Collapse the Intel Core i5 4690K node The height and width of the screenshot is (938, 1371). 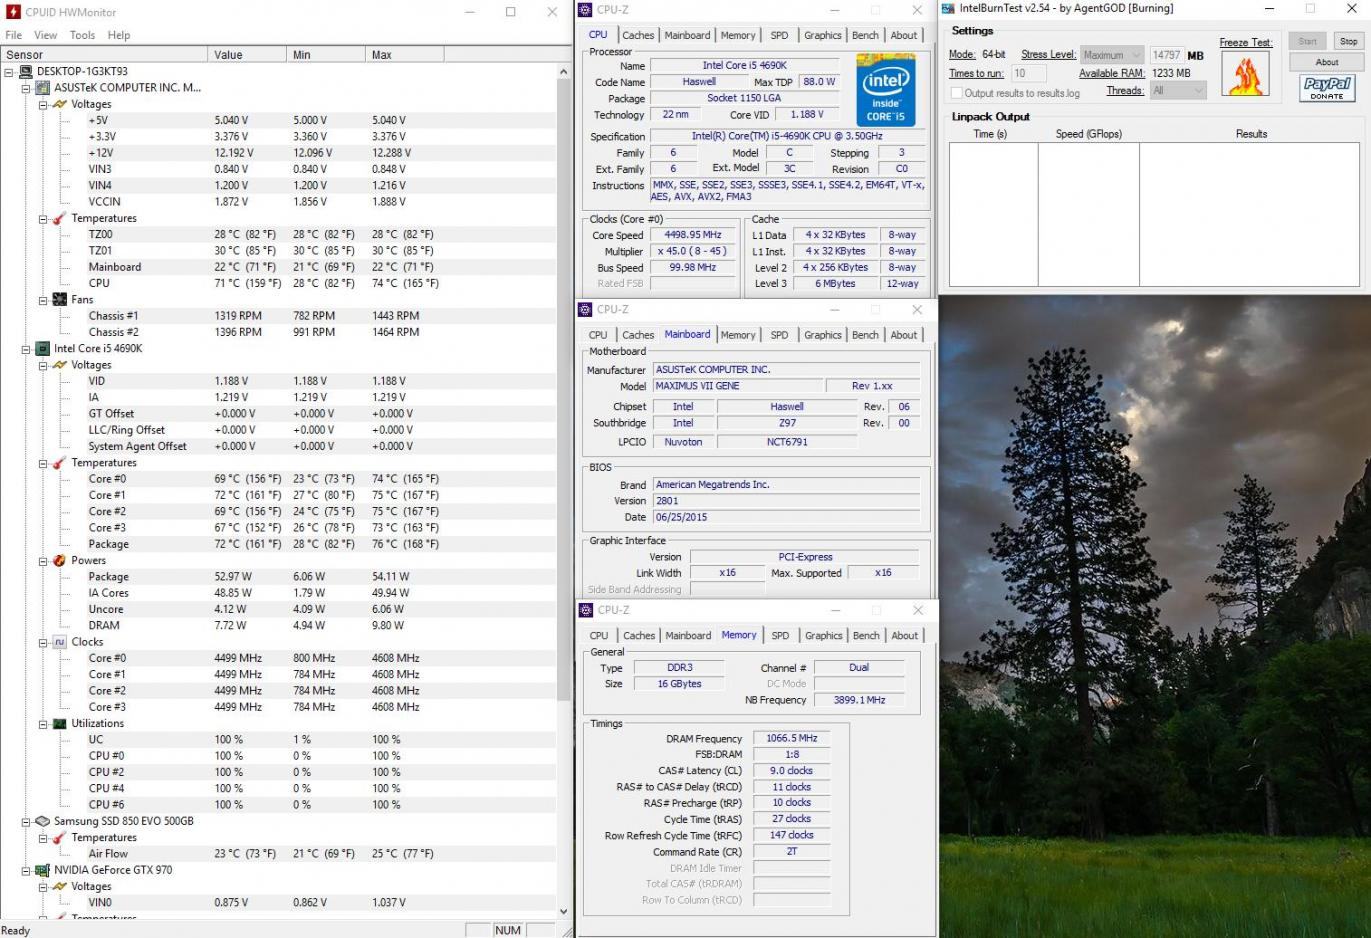26,349
